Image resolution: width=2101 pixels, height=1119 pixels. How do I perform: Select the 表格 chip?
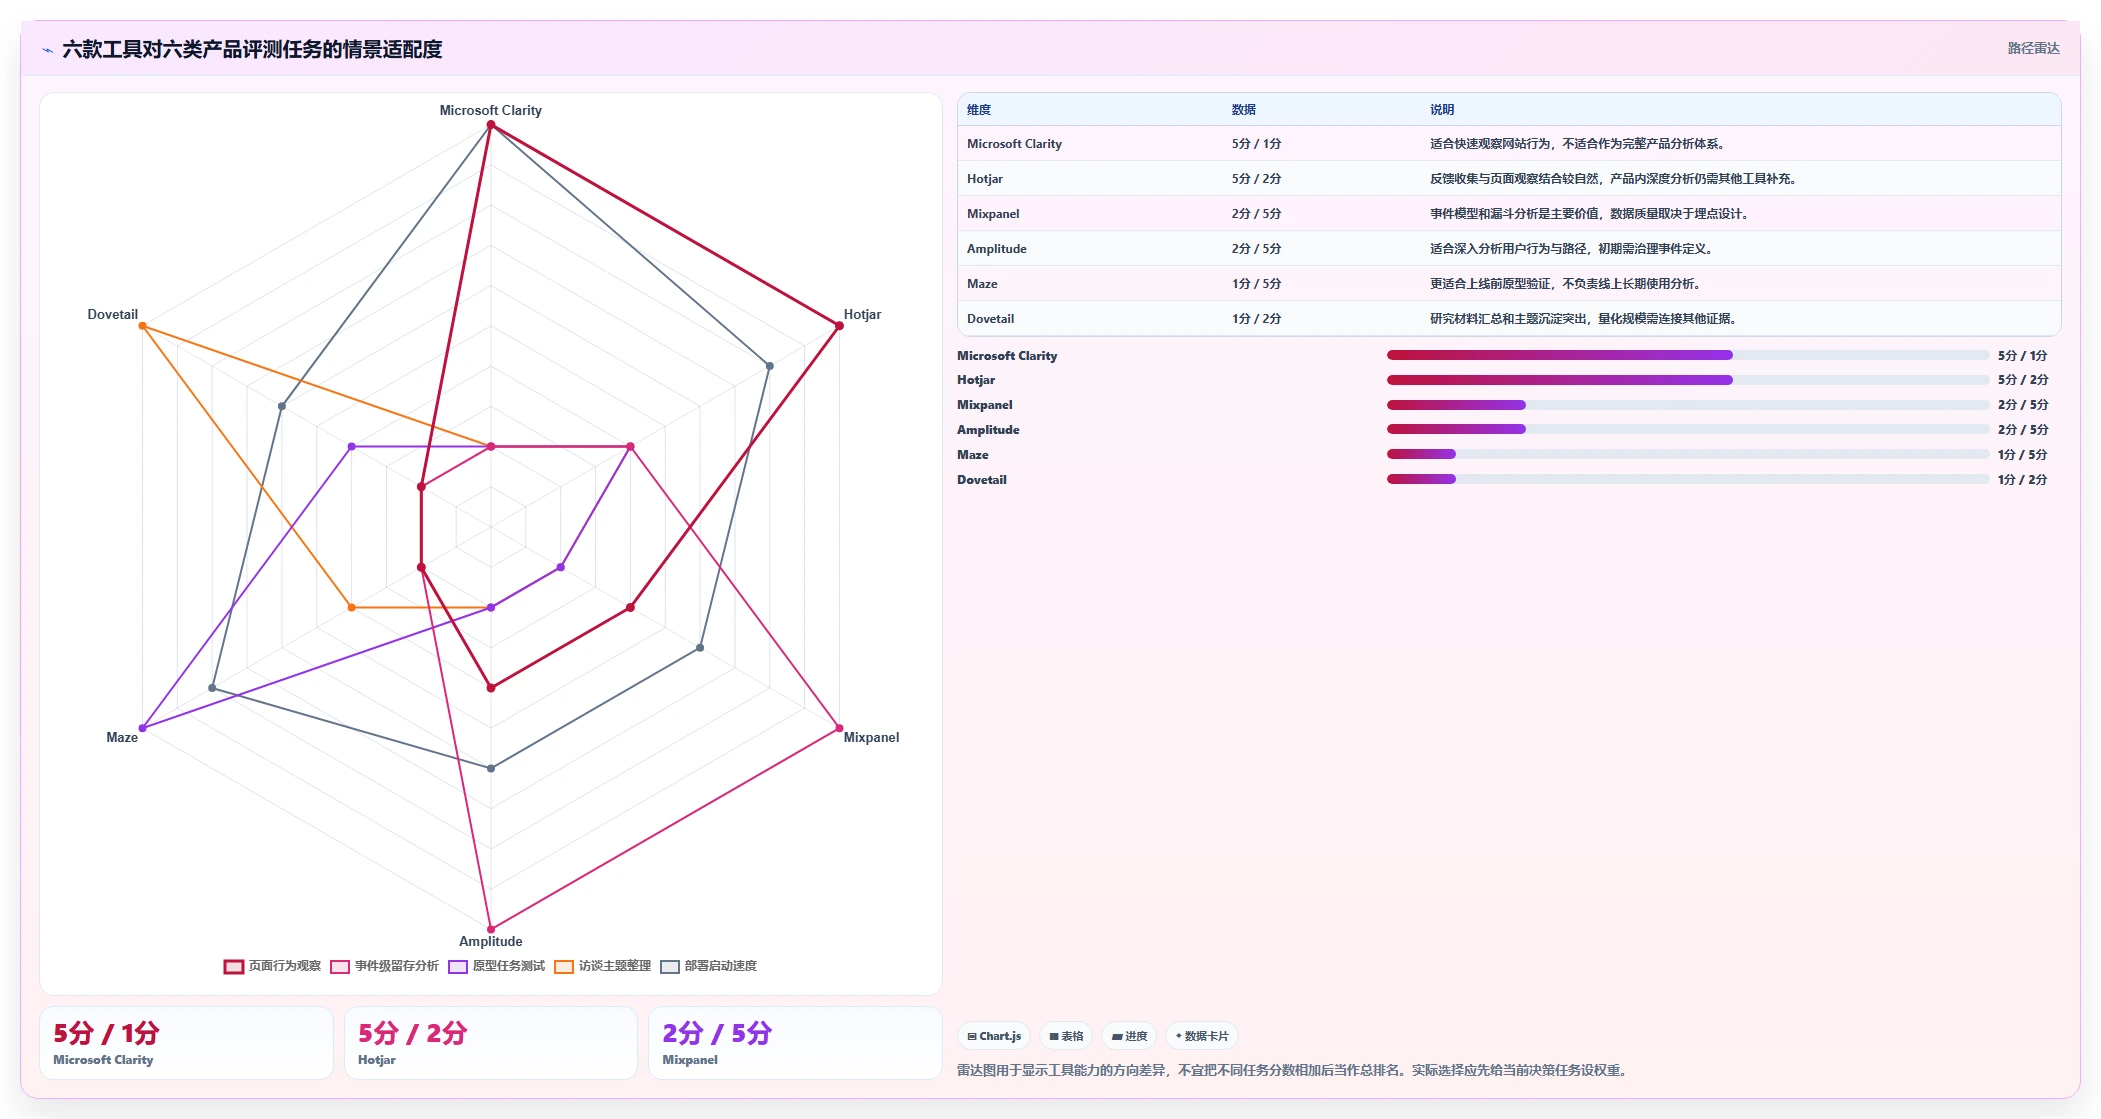pos(1066,1036)
